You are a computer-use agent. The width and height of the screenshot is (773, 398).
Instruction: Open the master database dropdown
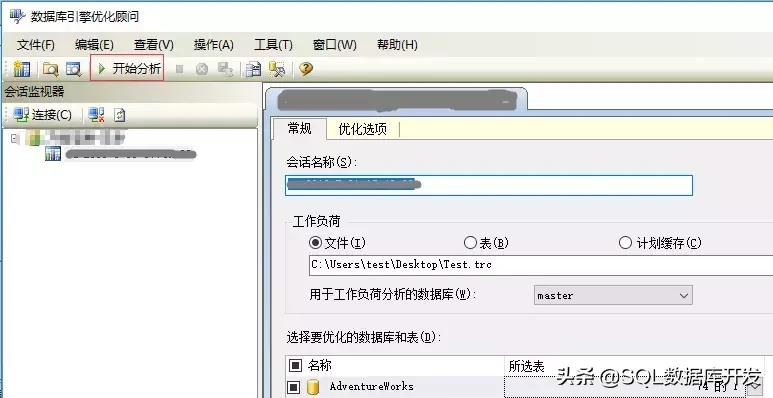[613, 295]
